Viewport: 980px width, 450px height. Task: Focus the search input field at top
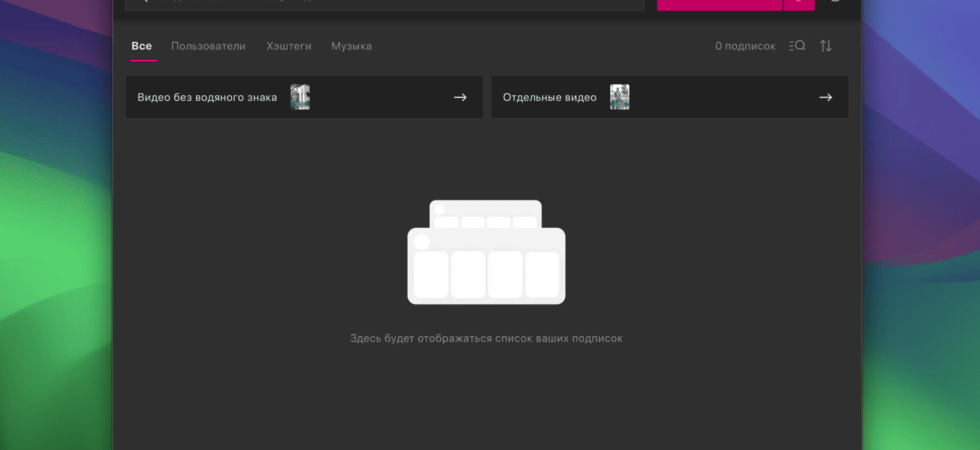coord(384,4)
